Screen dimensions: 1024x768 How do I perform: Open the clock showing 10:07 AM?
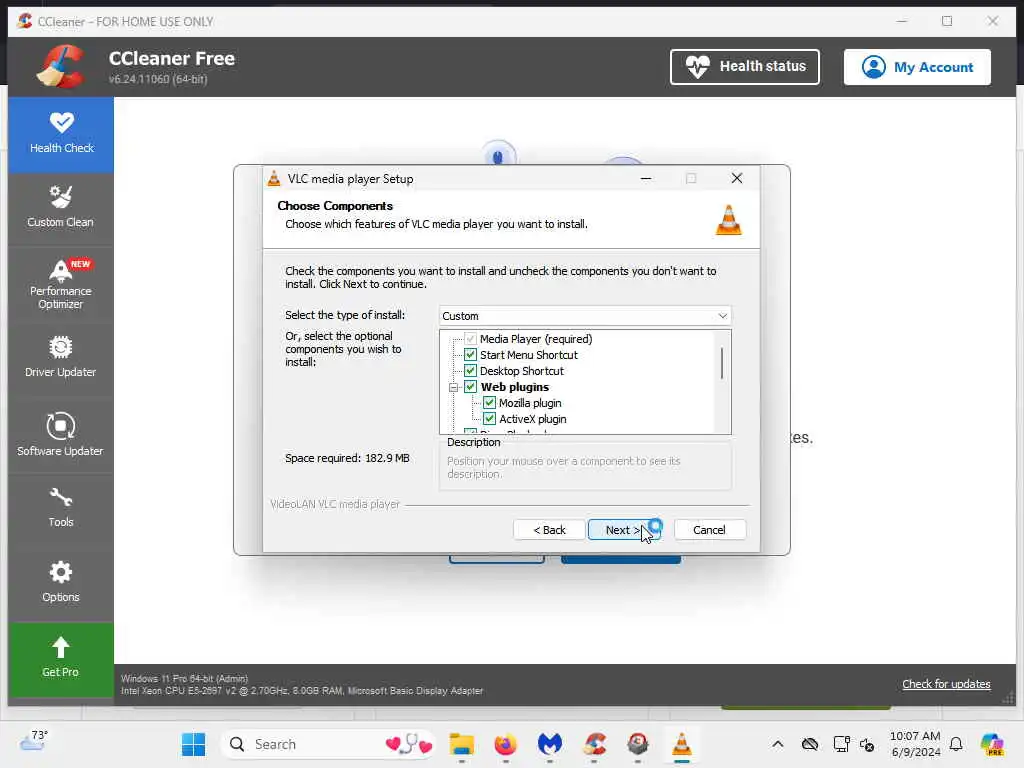[x=915, y=744]
